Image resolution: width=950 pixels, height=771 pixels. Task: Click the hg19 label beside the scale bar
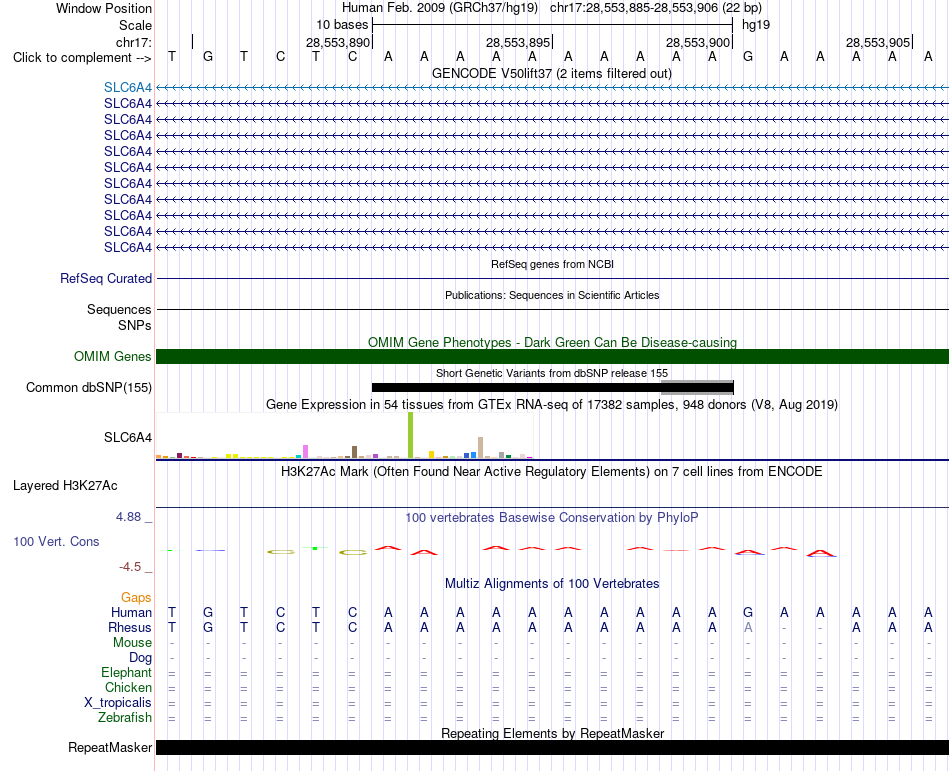click(x=756, y=25)
